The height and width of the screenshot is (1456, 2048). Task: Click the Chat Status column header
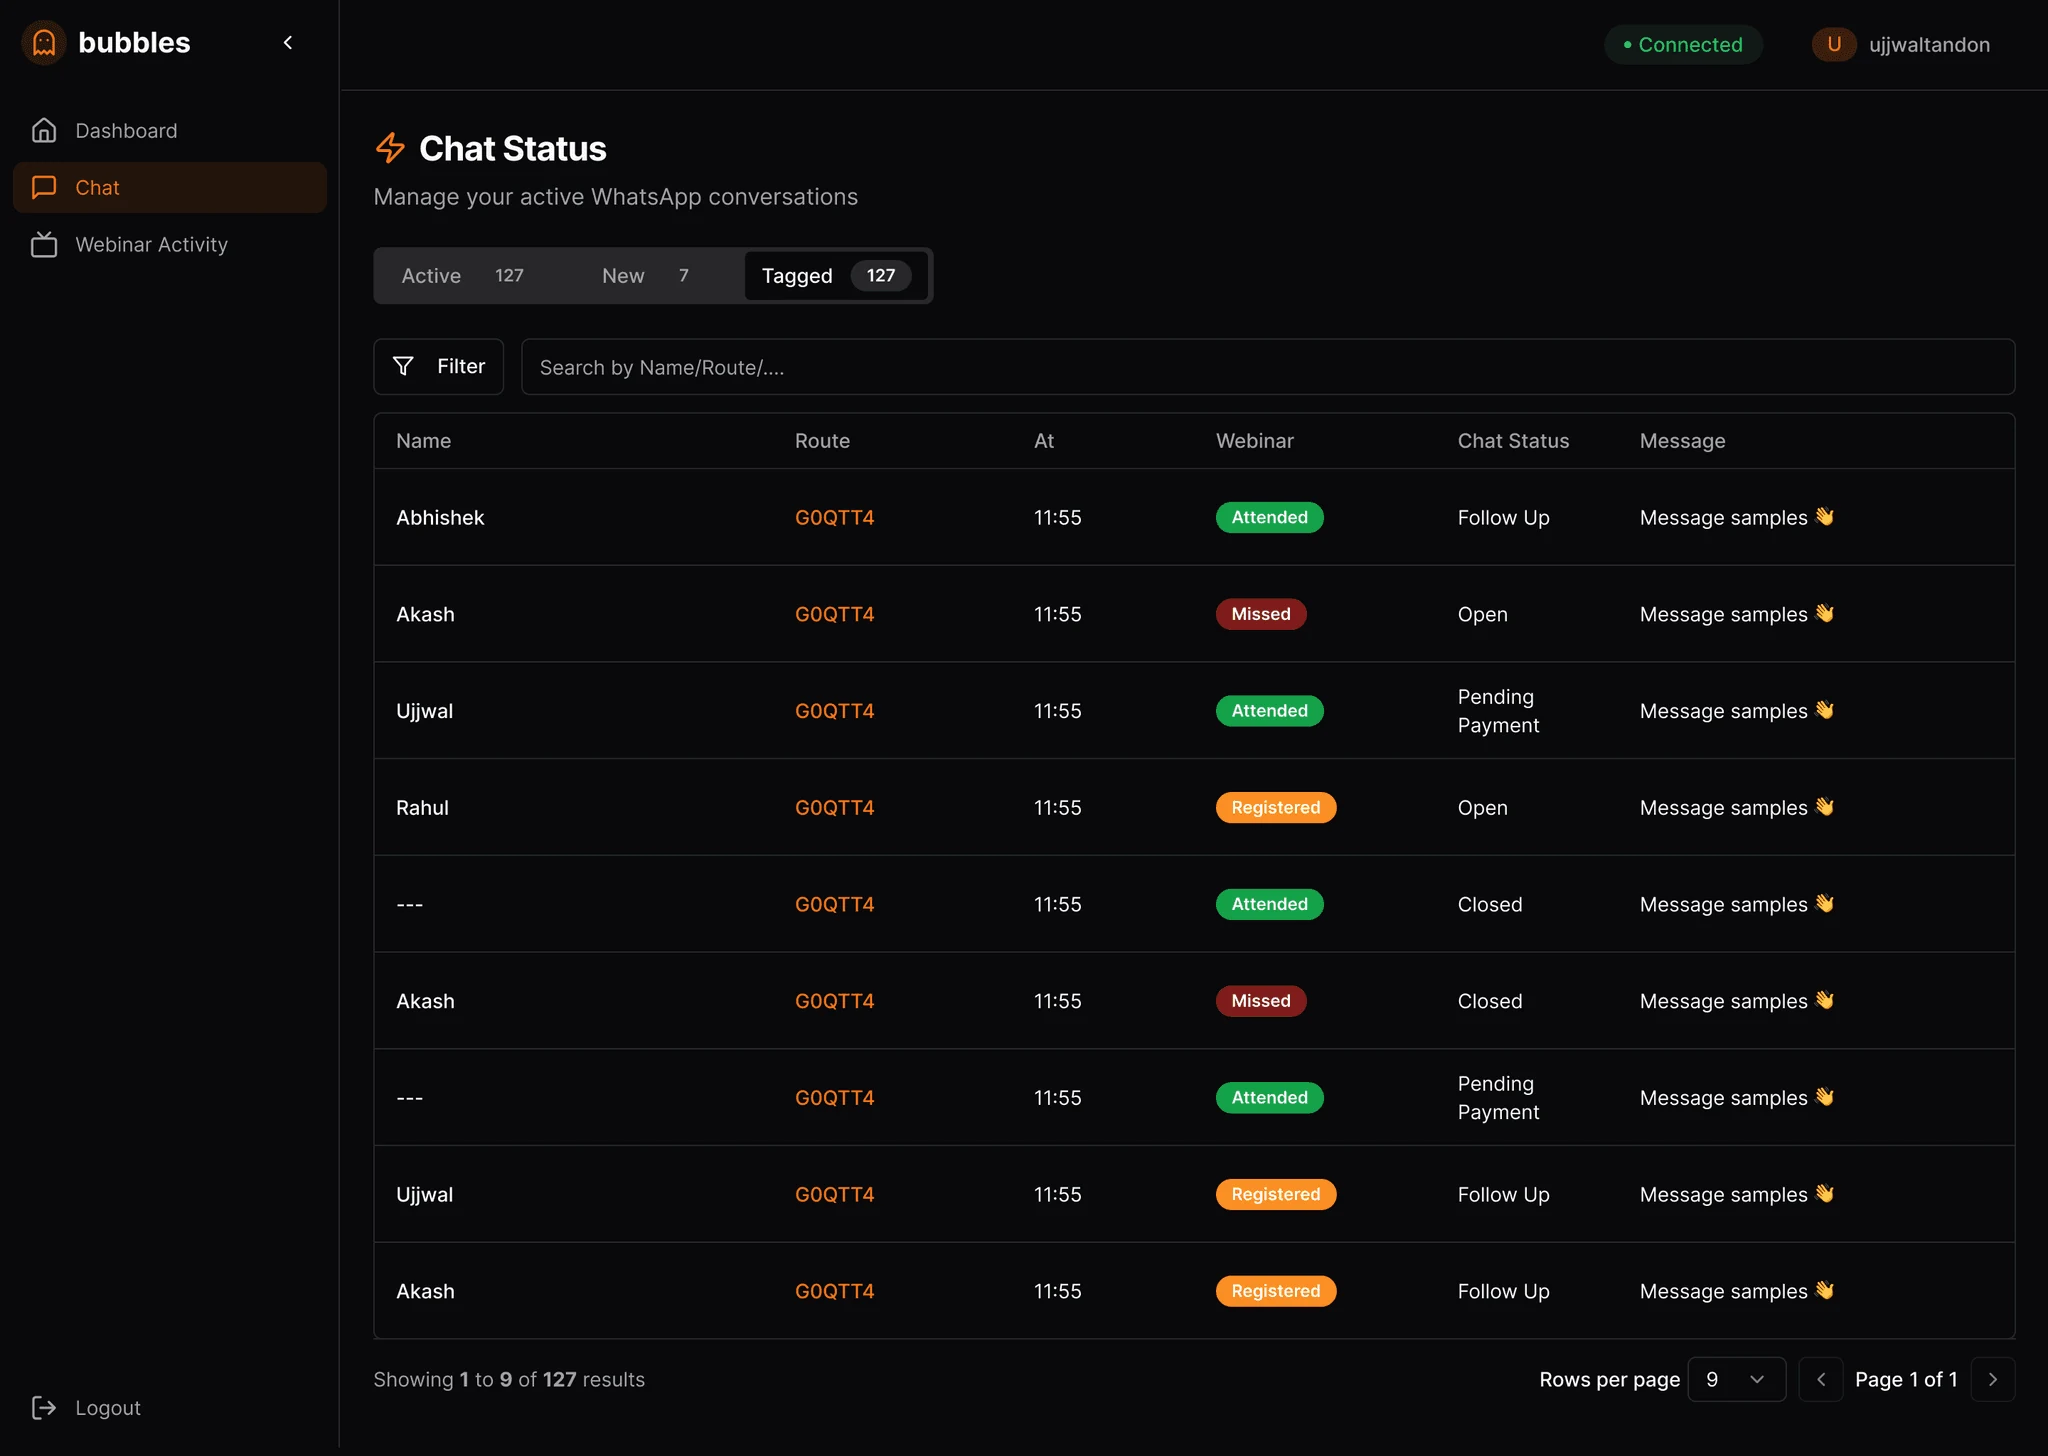pyautogui.click(x=1513, y=441)
